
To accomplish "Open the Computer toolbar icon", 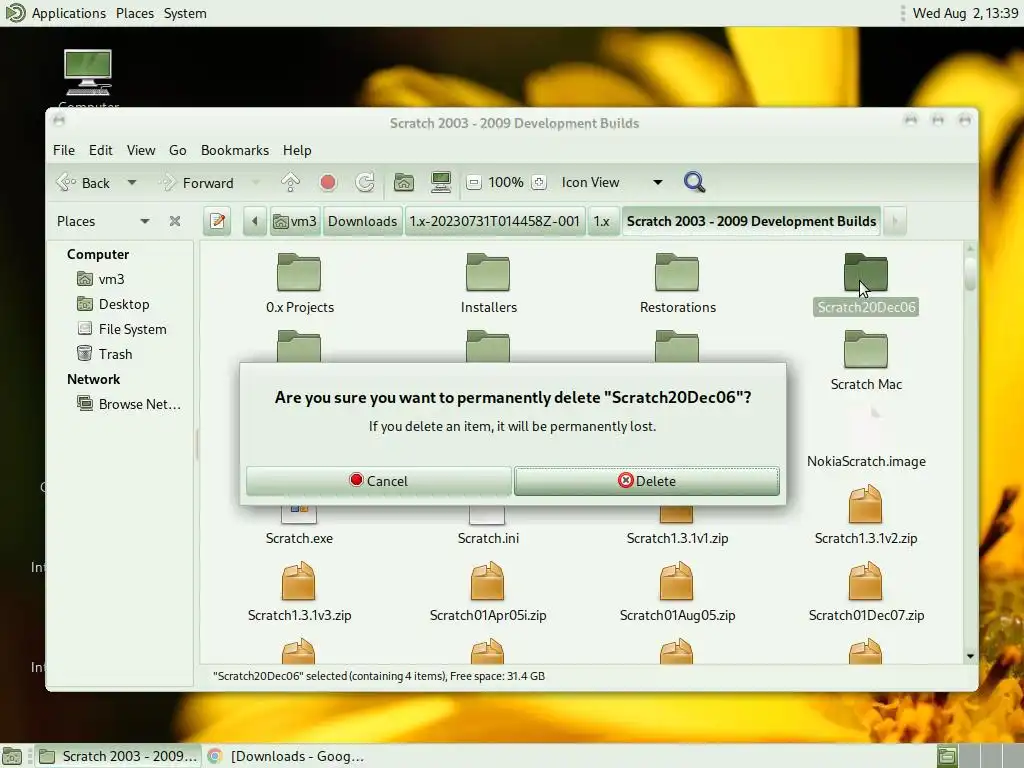I will [441, 182].
